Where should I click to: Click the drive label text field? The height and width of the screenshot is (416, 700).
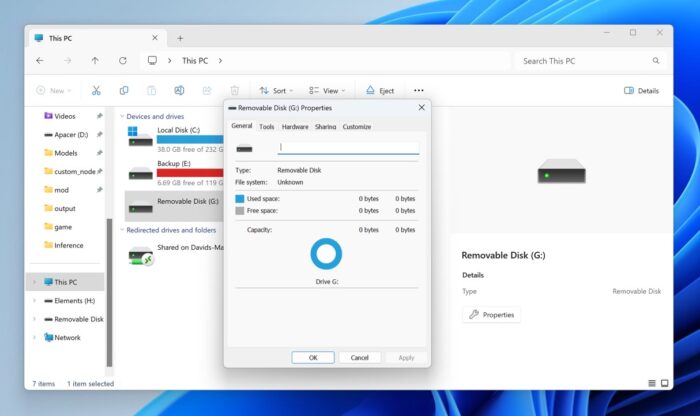click(x=347, y=148)
